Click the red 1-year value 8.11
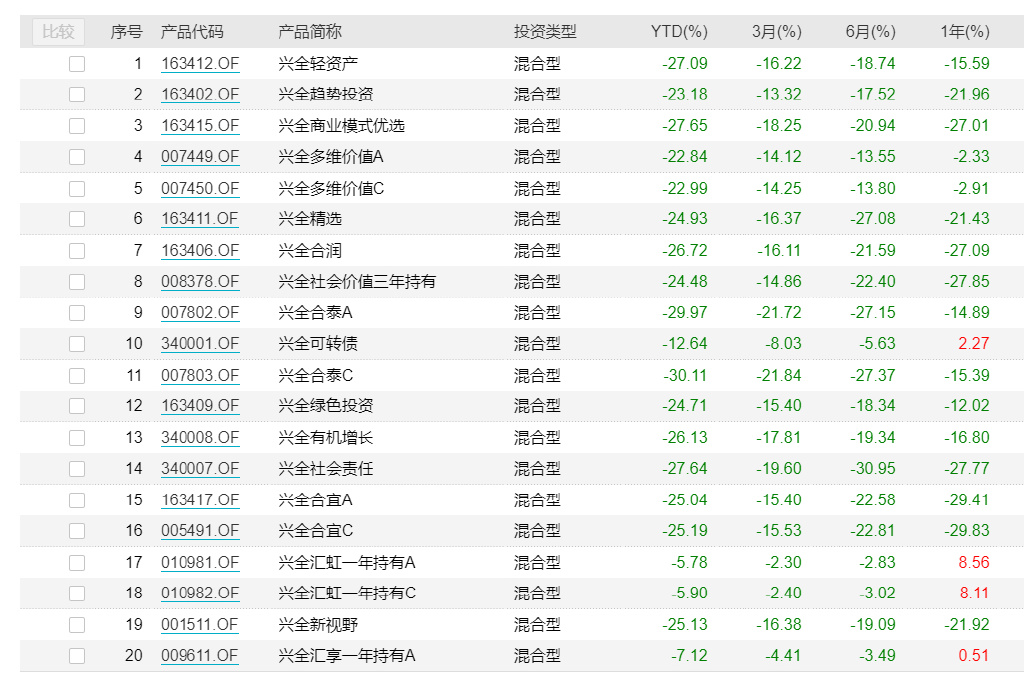 click(x=974, y=593)
